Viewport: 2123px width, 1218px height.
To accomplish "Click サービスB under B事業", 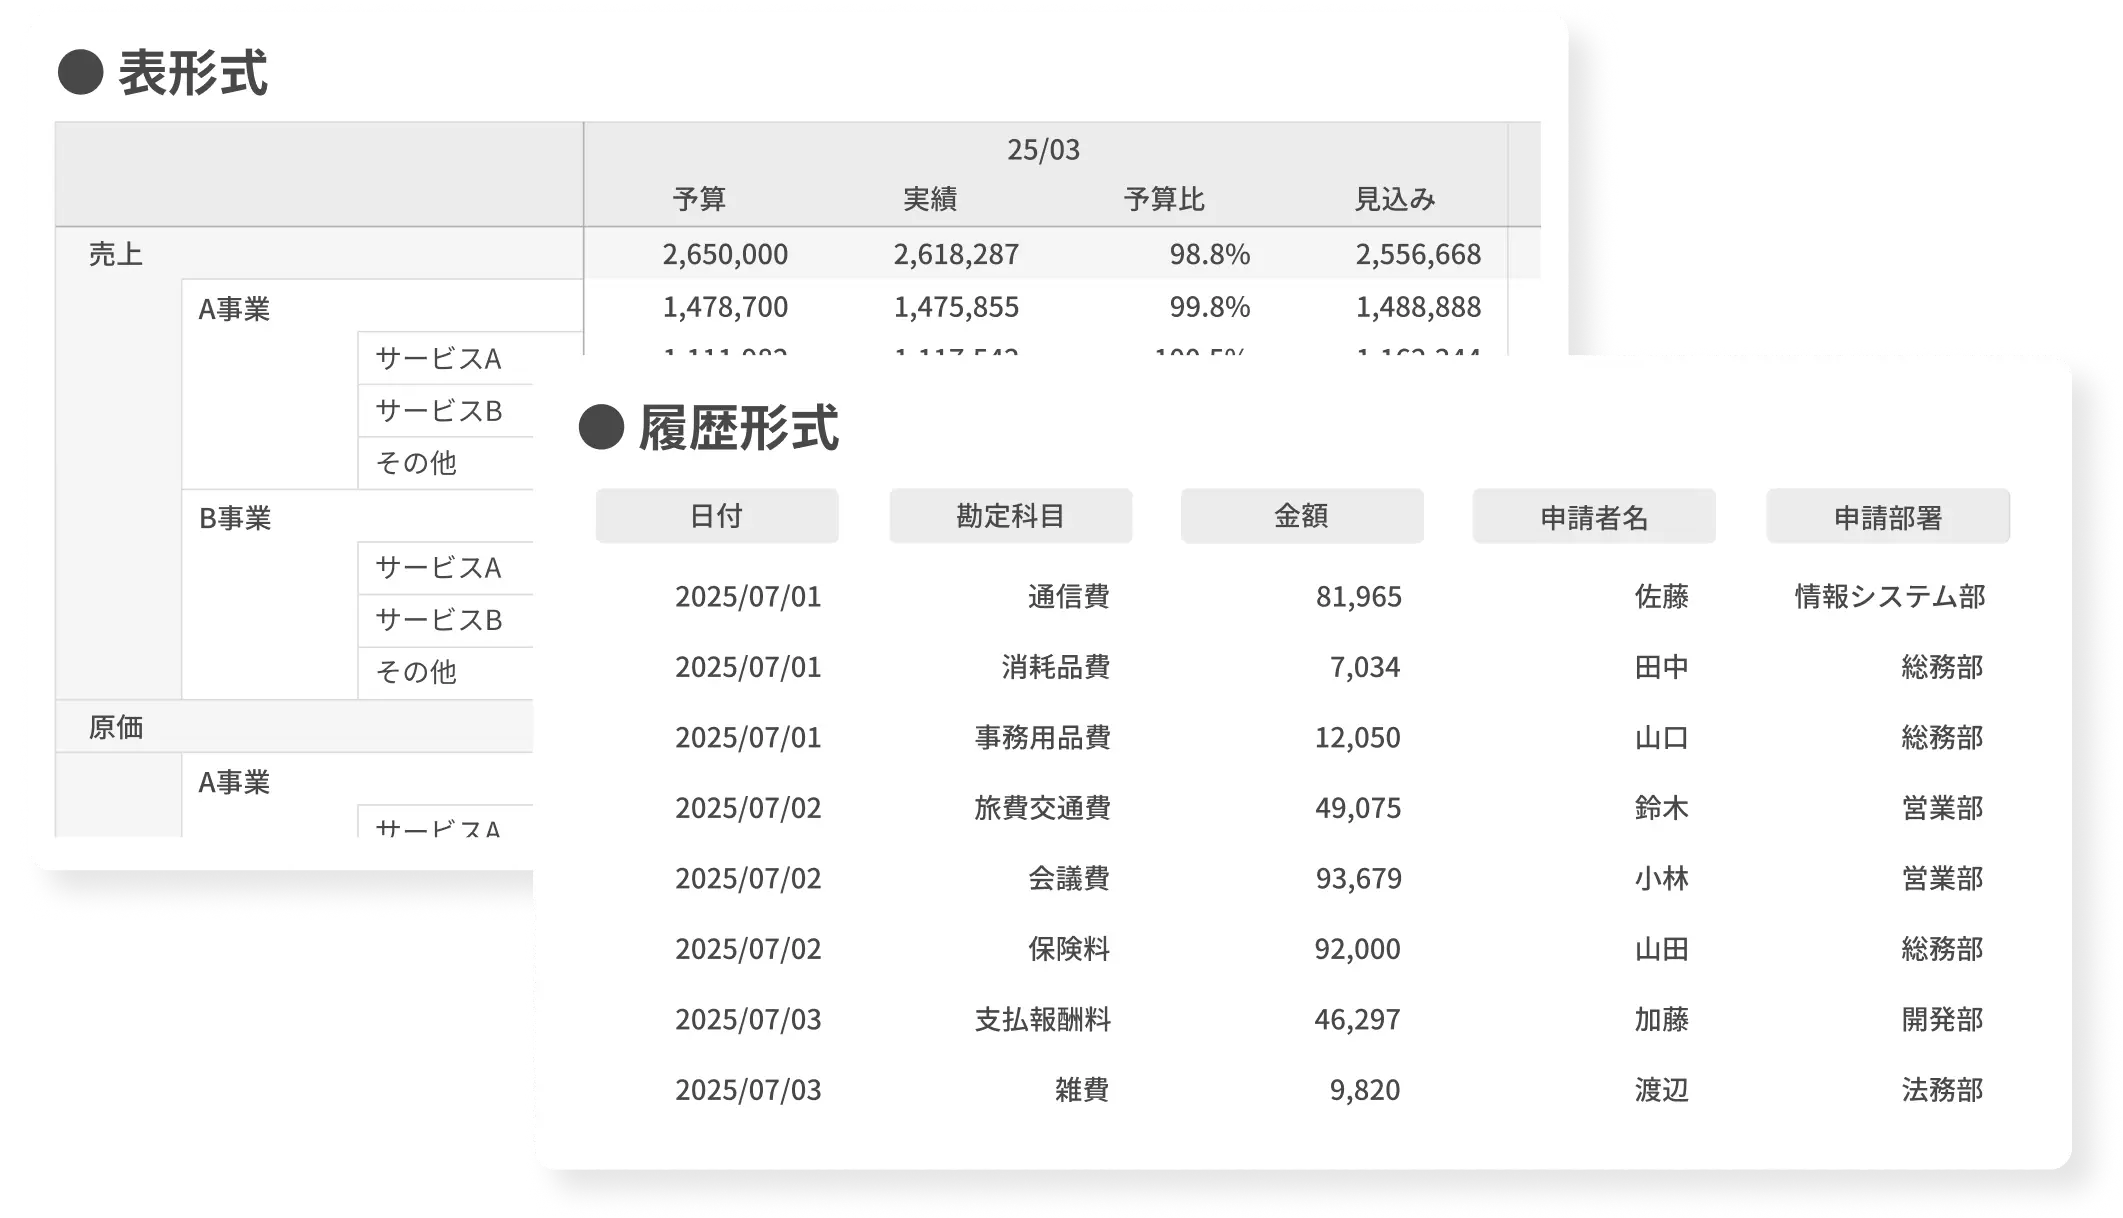I will (x=438, y=620).
